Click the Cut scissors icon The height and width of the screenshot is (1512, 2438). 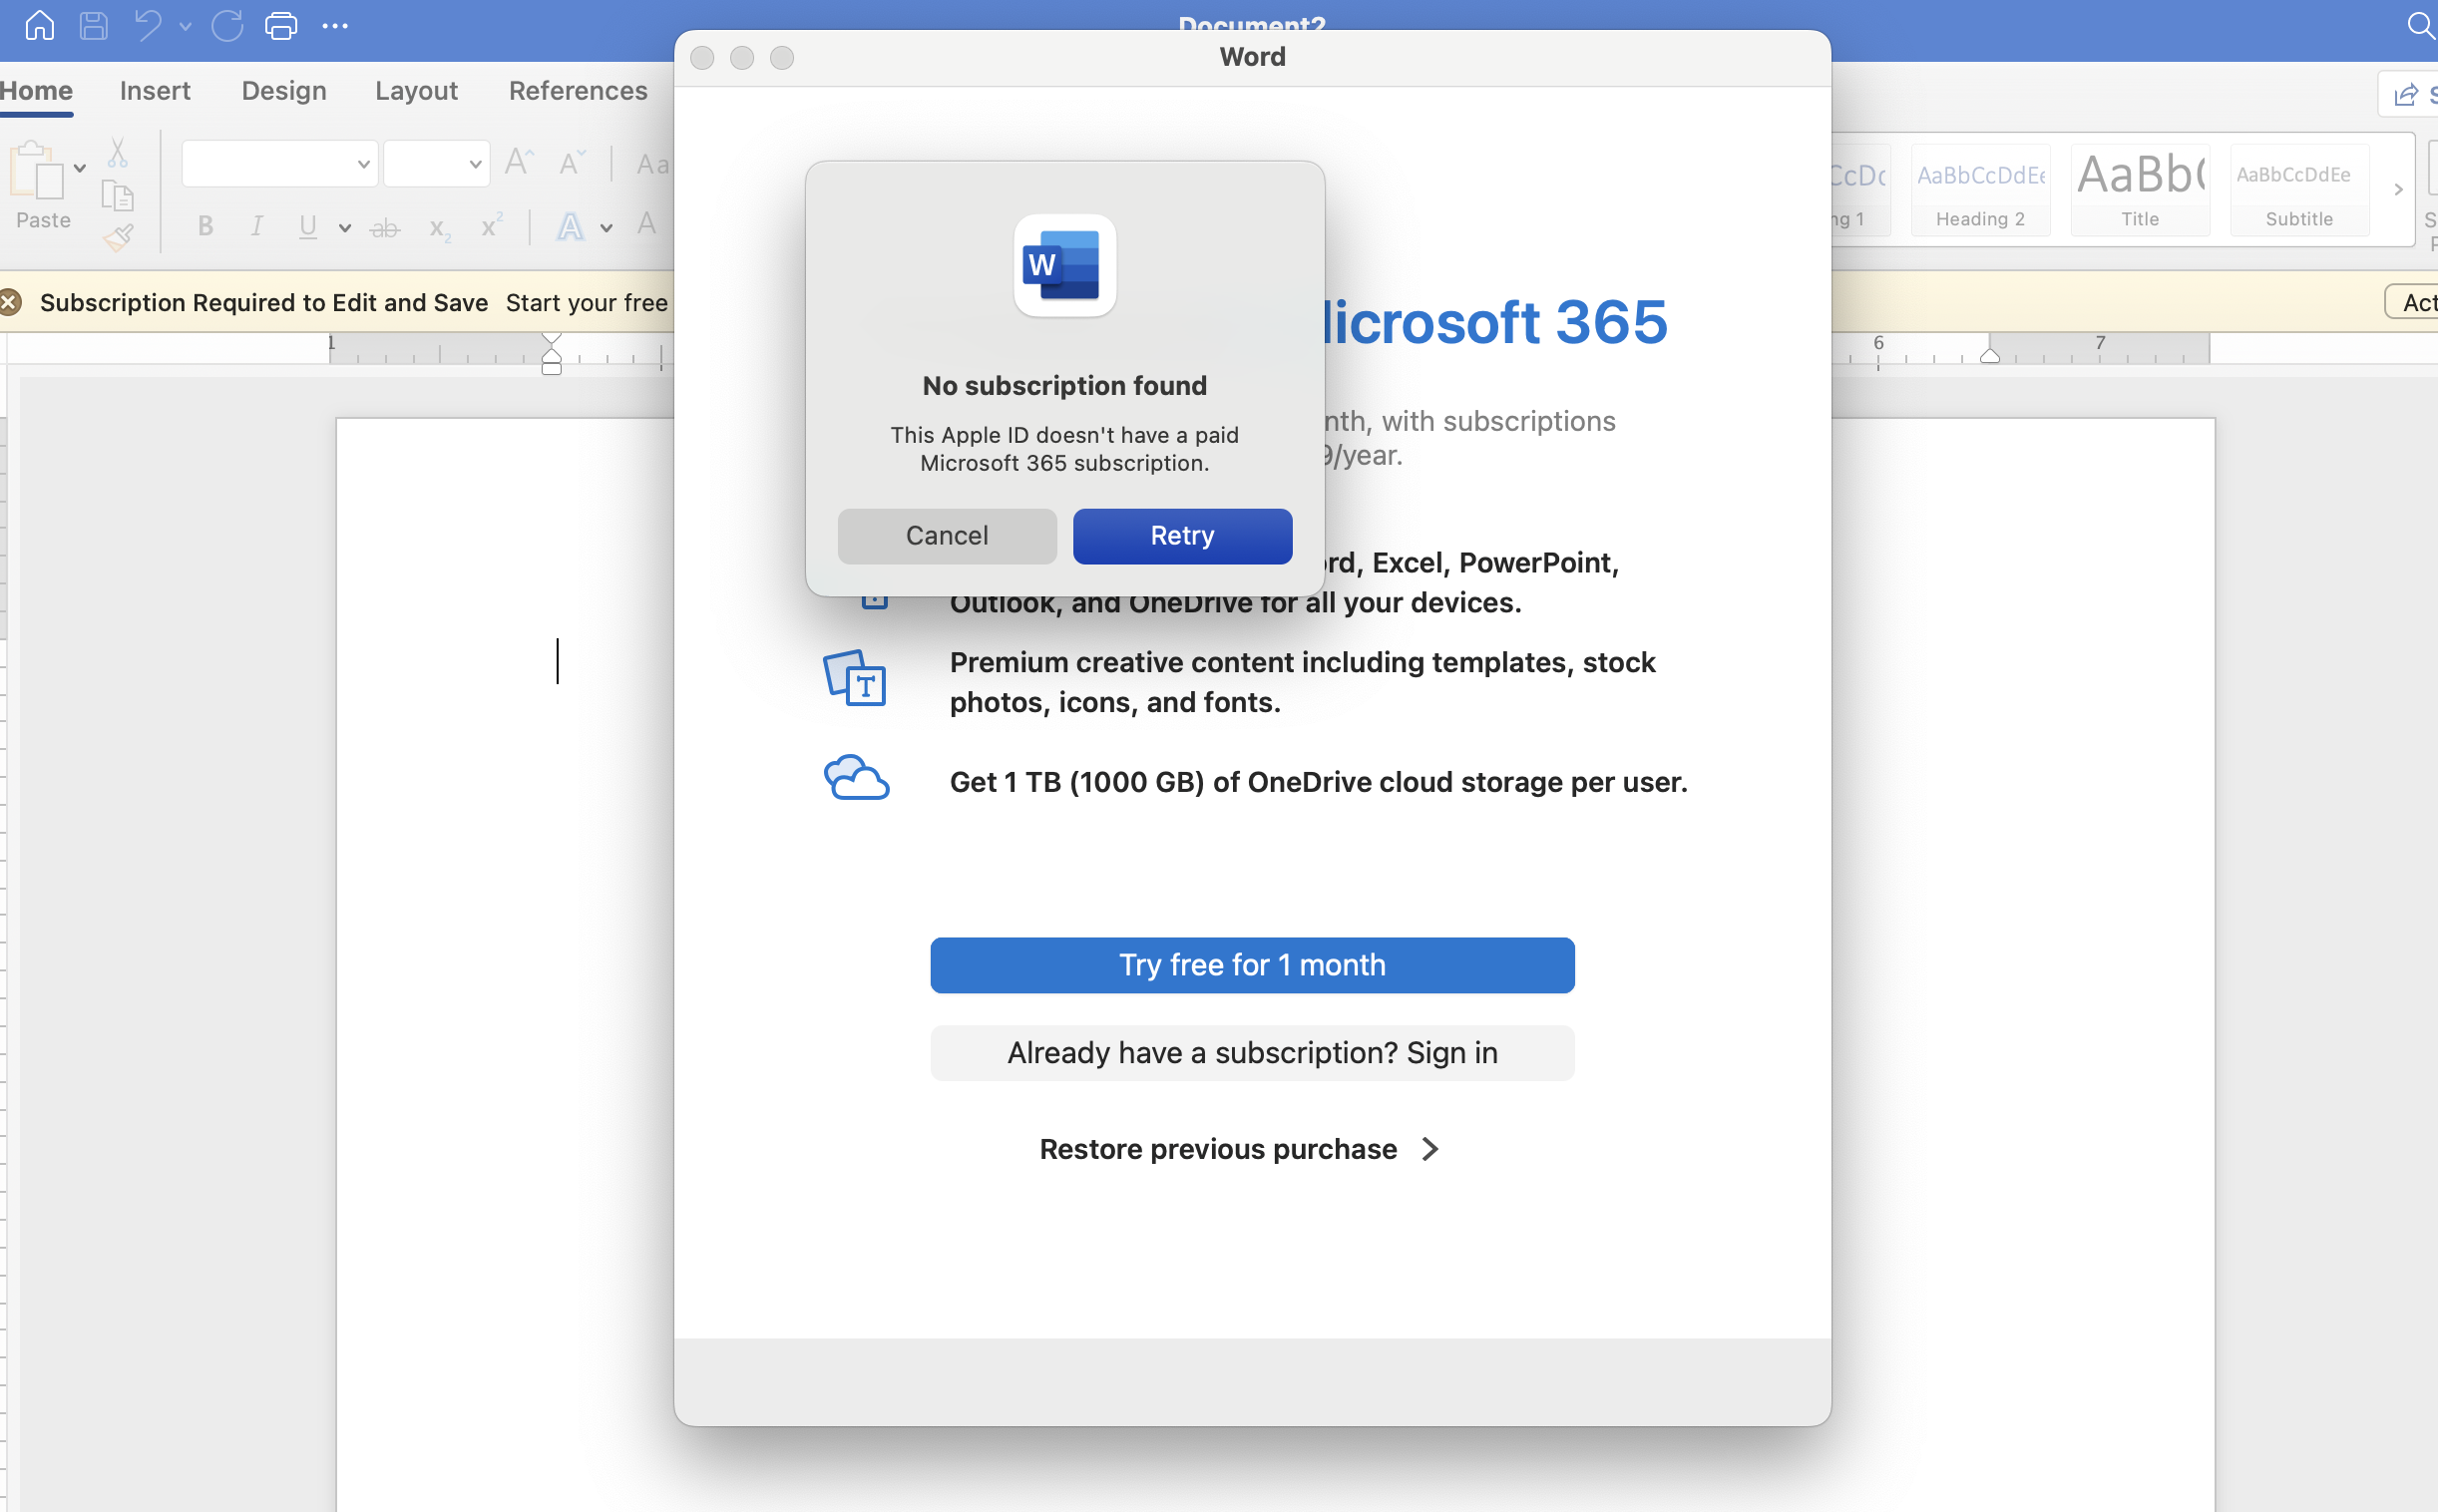point(118,153)
